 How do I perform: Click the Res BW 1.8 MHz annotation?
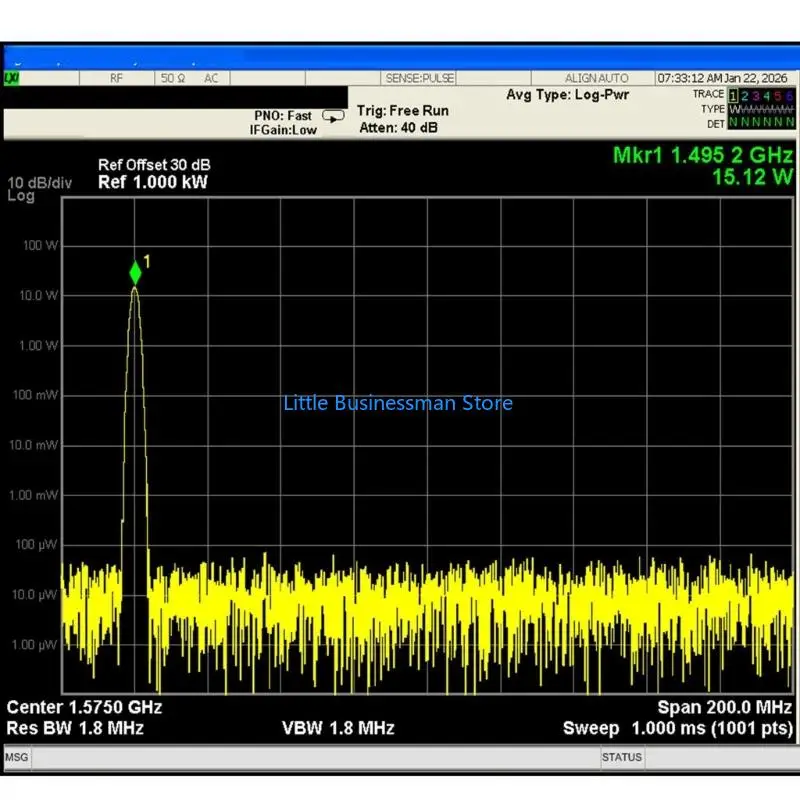click(75, 728)
